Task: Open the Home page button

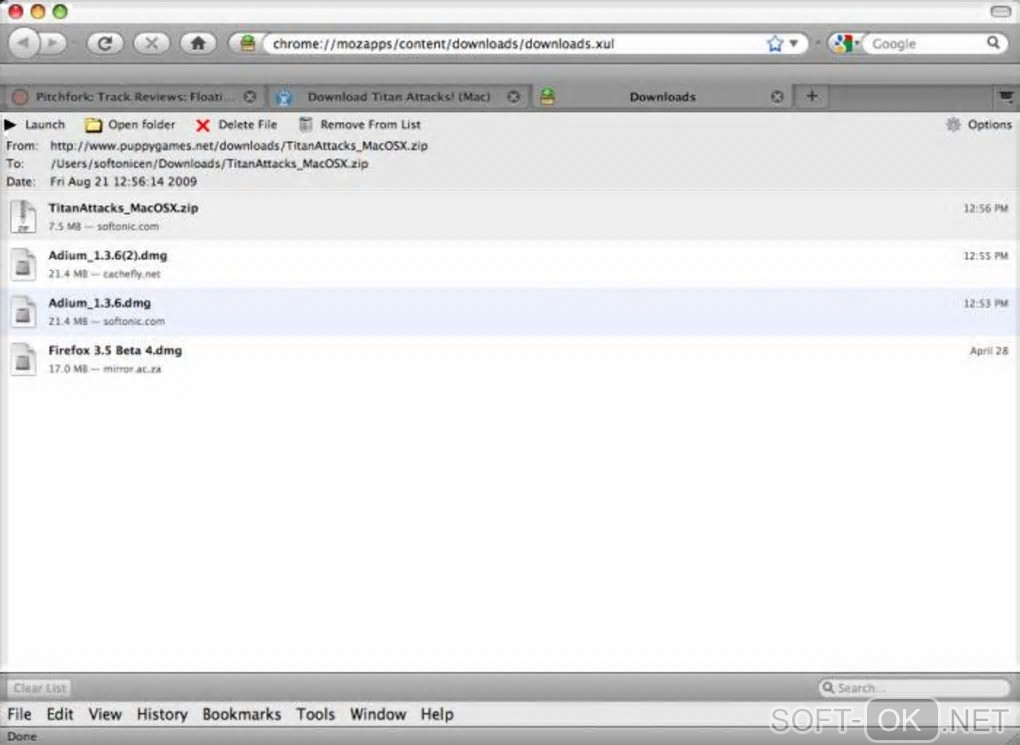Action: tap(198, 44)
